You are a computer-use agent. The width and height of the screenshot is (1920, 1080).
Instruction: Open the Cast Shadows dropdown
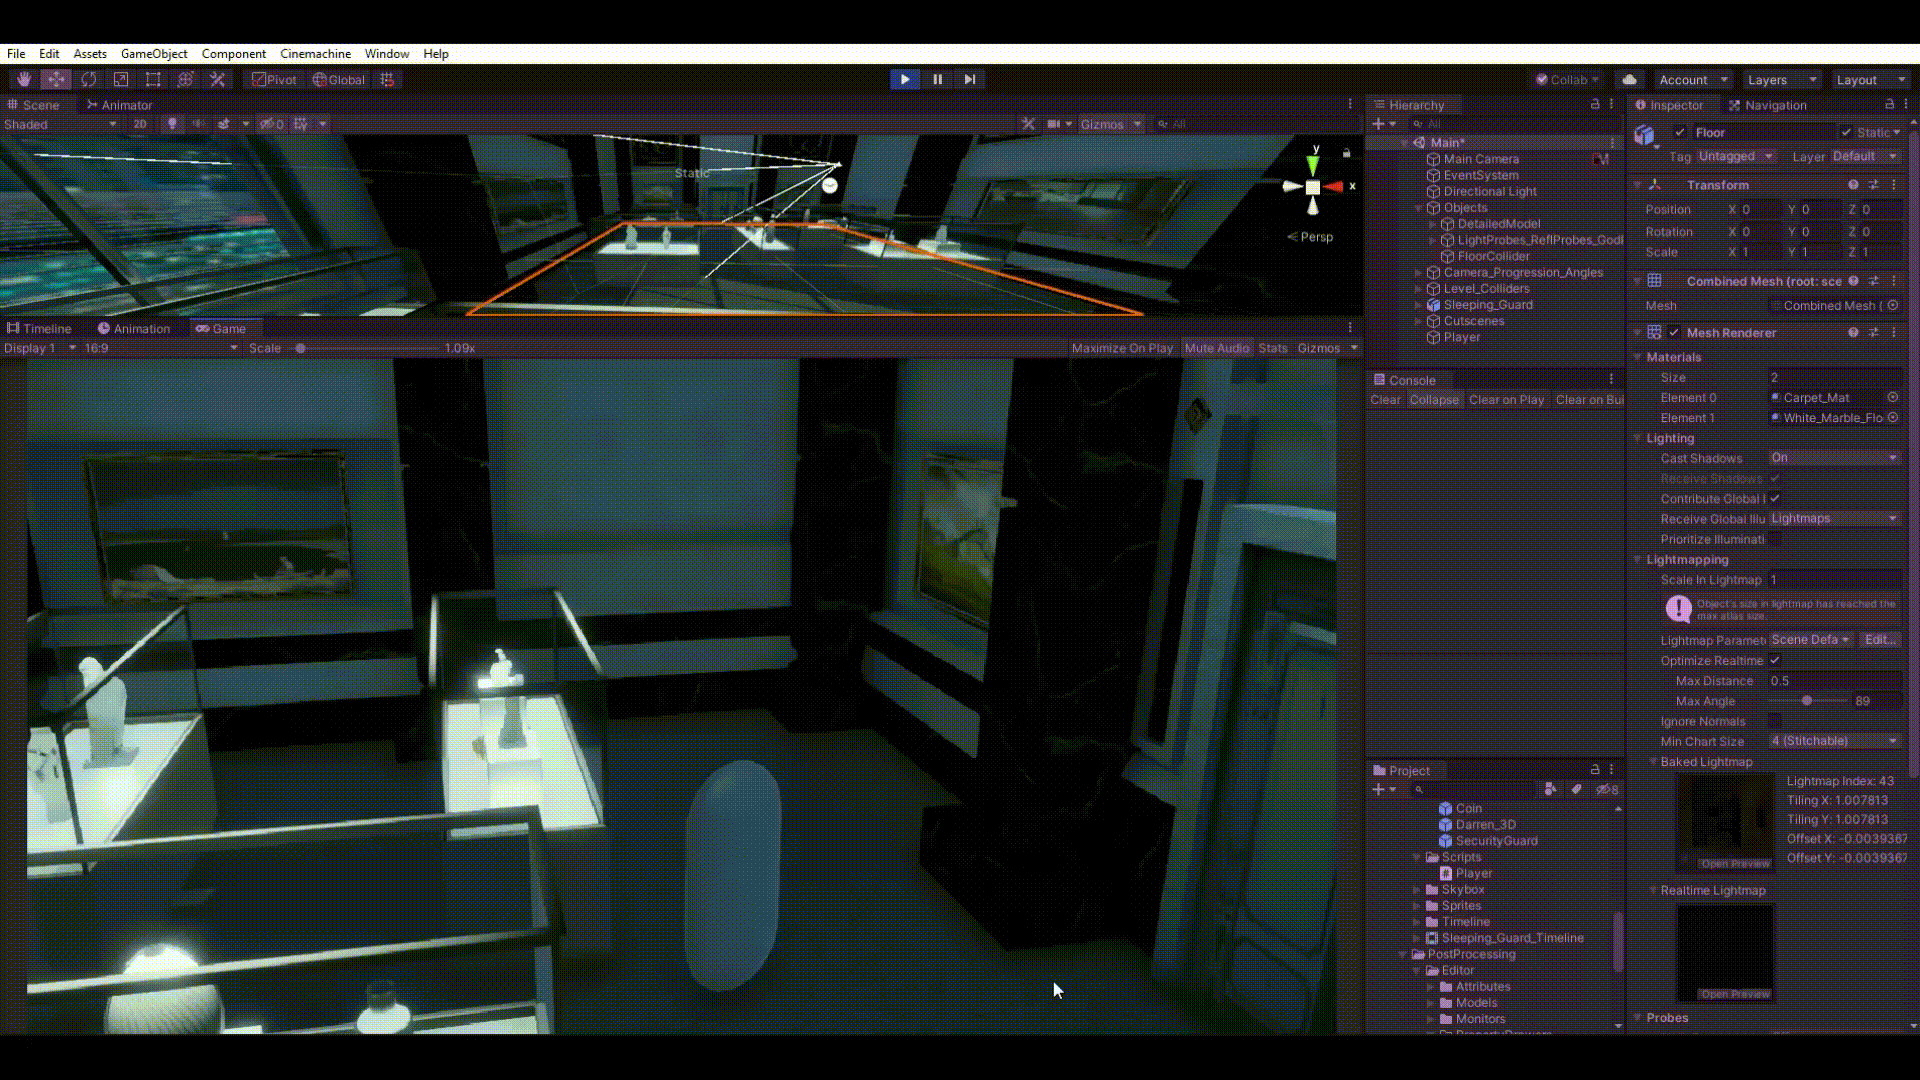click(x=1834, y=458)
